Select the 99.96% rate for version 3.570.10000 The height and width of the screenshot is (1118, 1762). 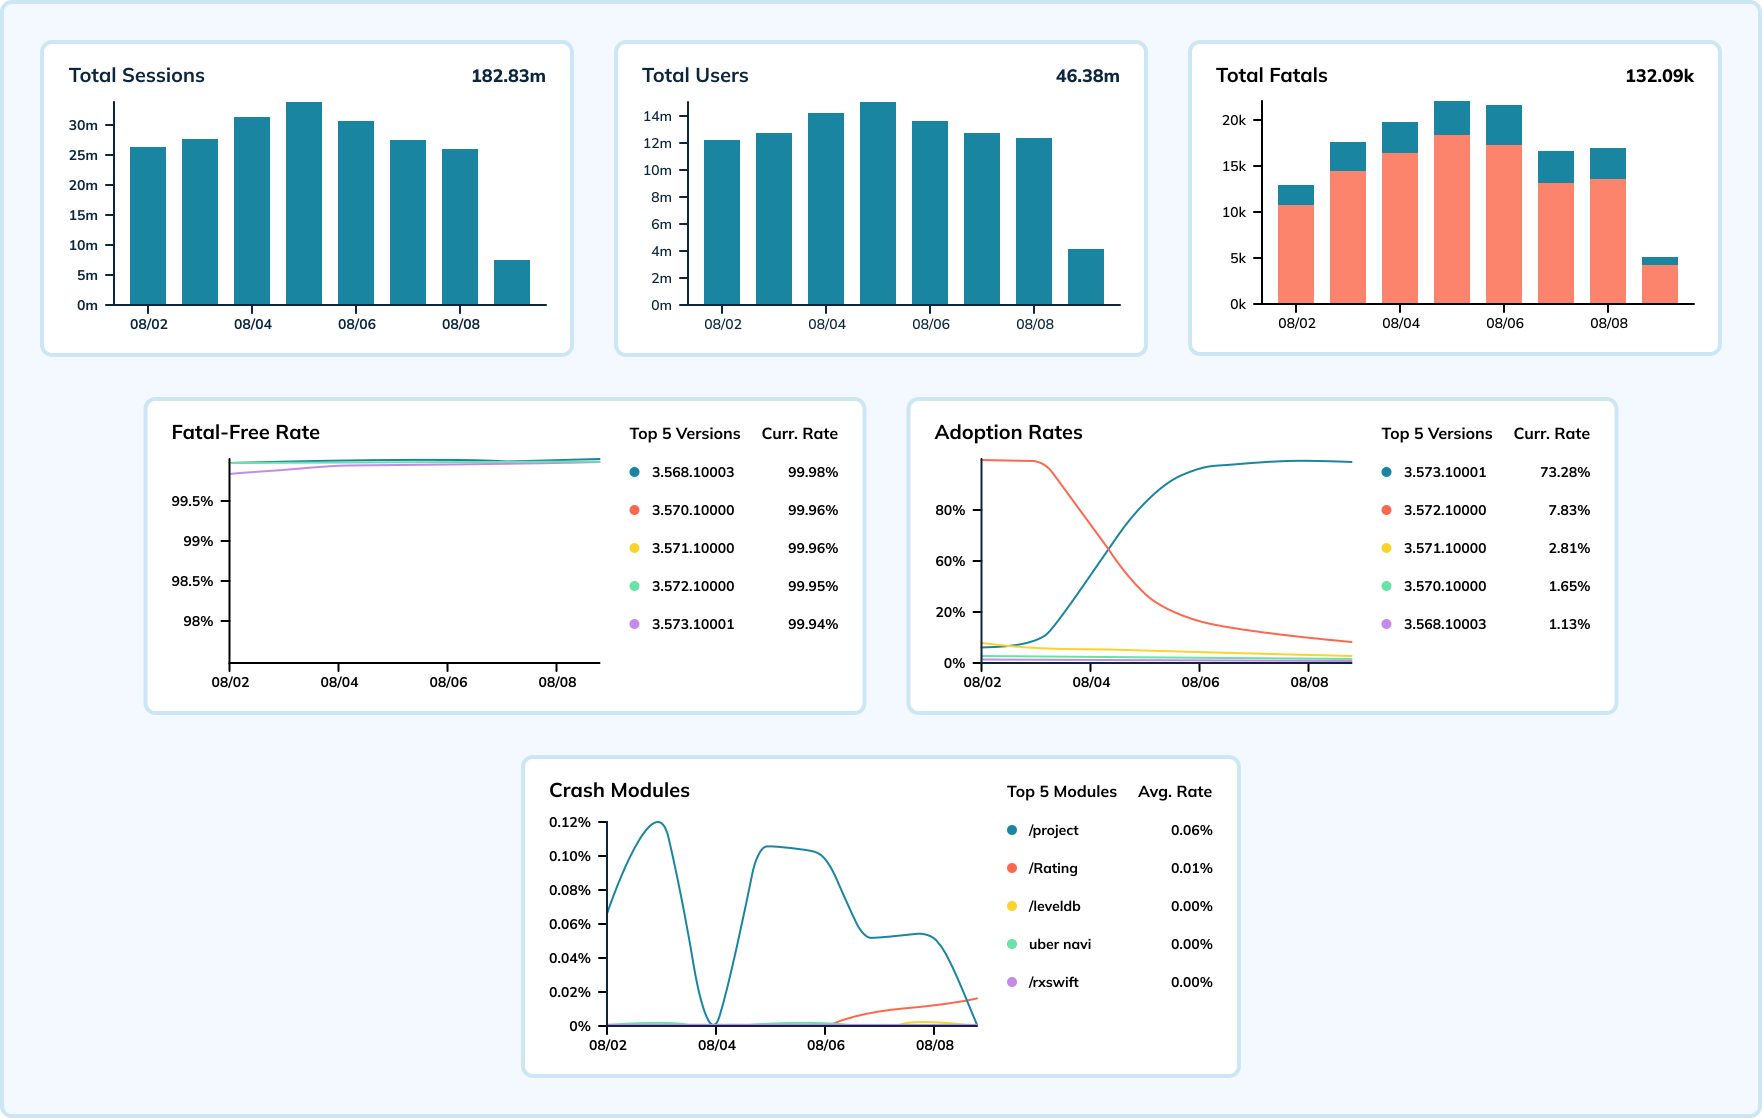(x=813, y=510)
